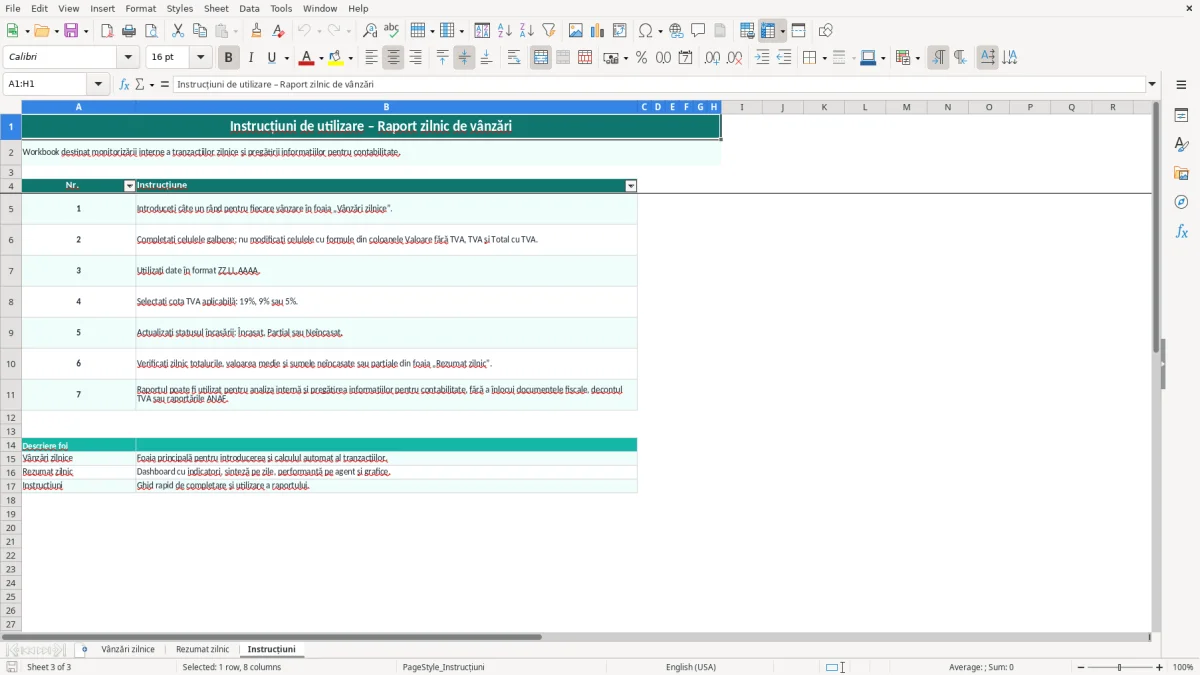This screenshot has width=1200, height=675.
Task: Save the document with the floppy icon
Action: click(71, 31)
